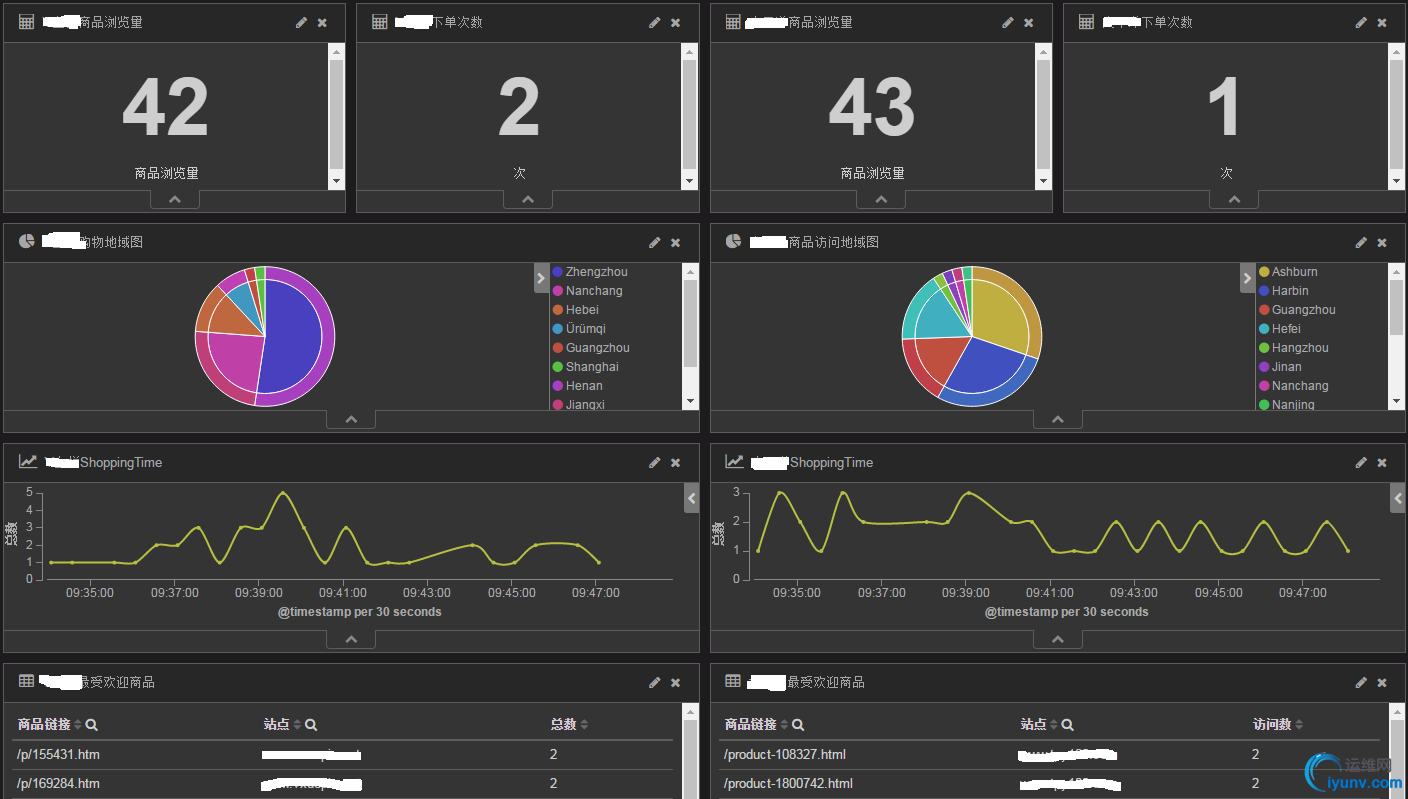This screenshot has height=799, width=1408.
Task: Click Harbin legend entry
Action: coord(1290,291)
